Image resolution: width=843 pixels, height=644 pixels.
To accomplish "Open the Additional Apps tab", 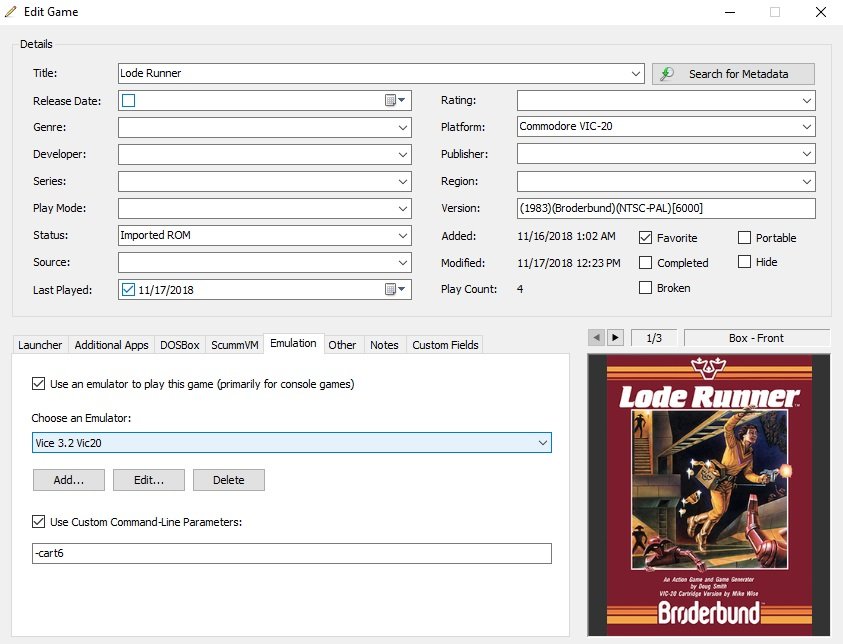I will [111, 345].
